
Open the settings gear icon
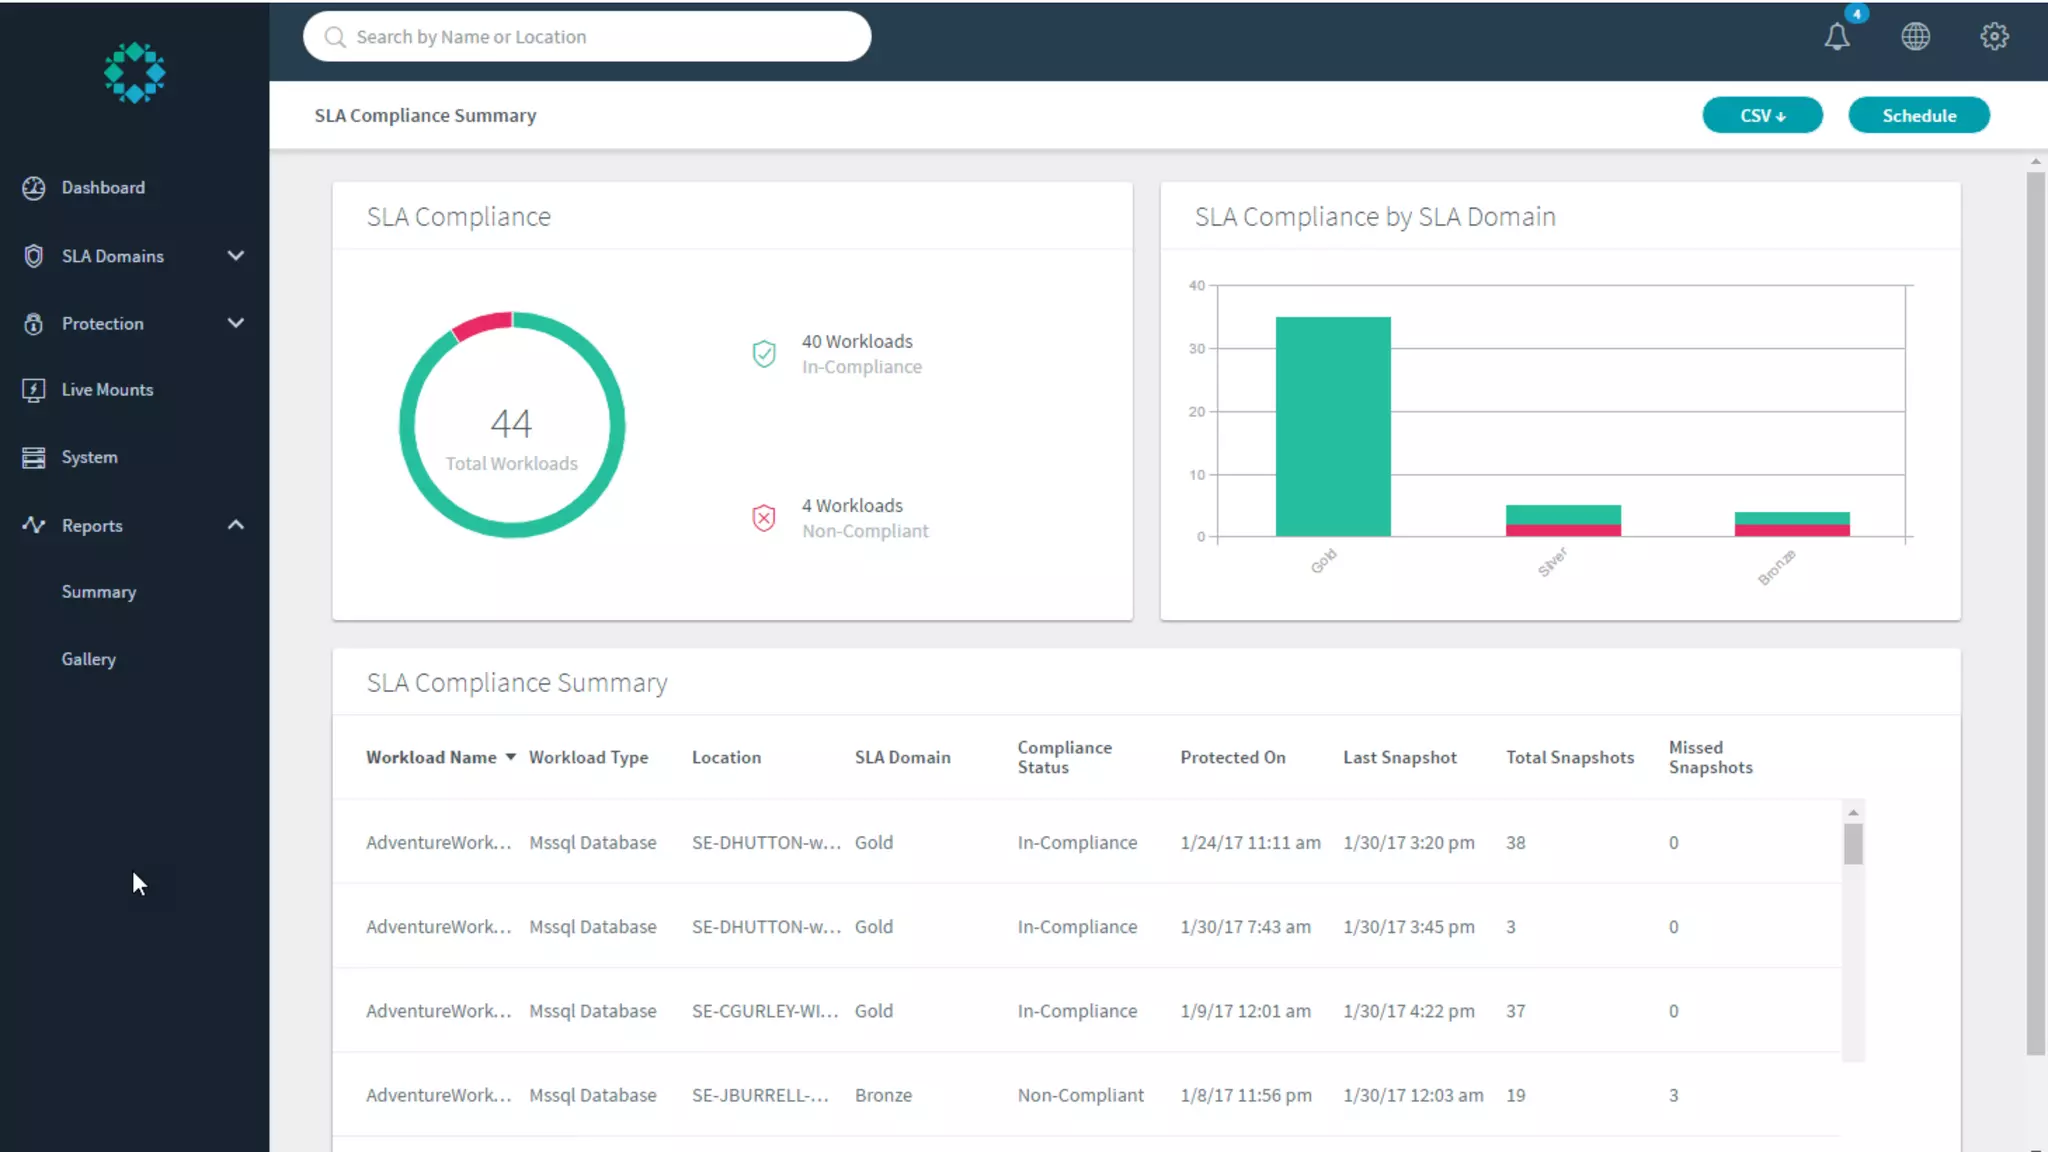(x=1994, y=37)
